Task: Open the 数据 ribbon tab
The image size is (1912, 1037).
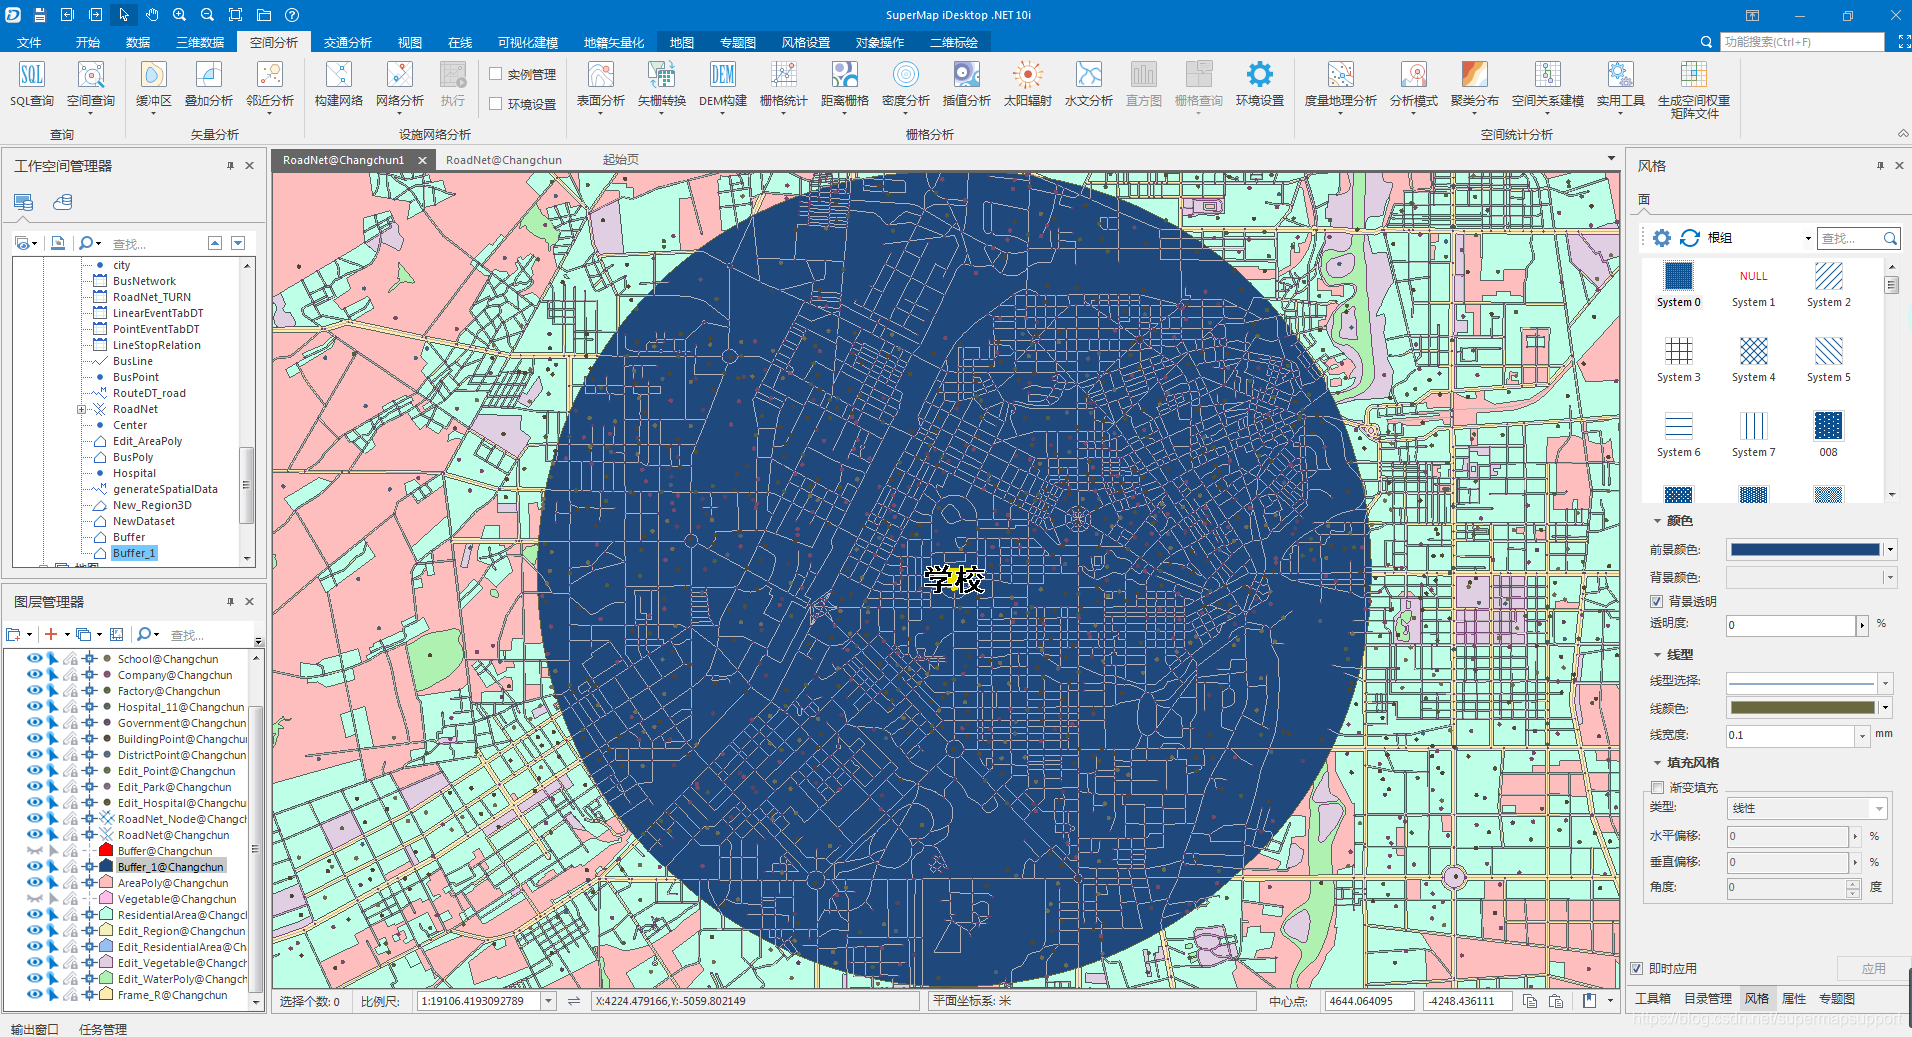Action: point(138,42)
